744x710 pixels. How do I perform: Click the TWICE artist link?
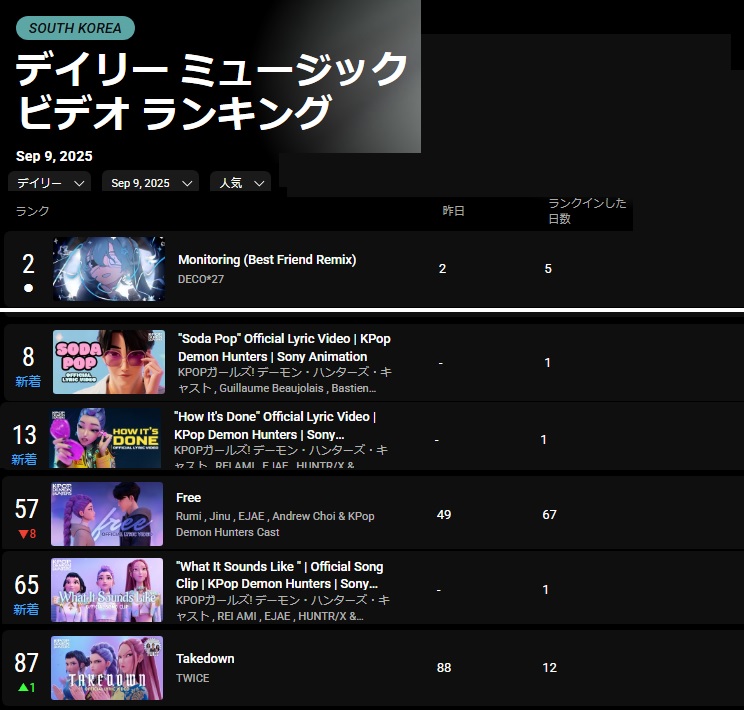(193, 678)
